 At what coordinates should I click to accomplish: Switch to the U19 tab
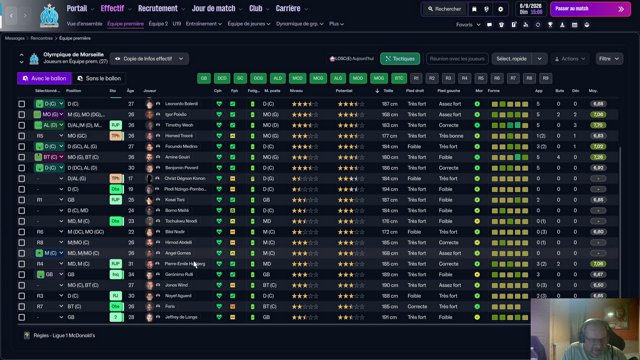(177, 24)
